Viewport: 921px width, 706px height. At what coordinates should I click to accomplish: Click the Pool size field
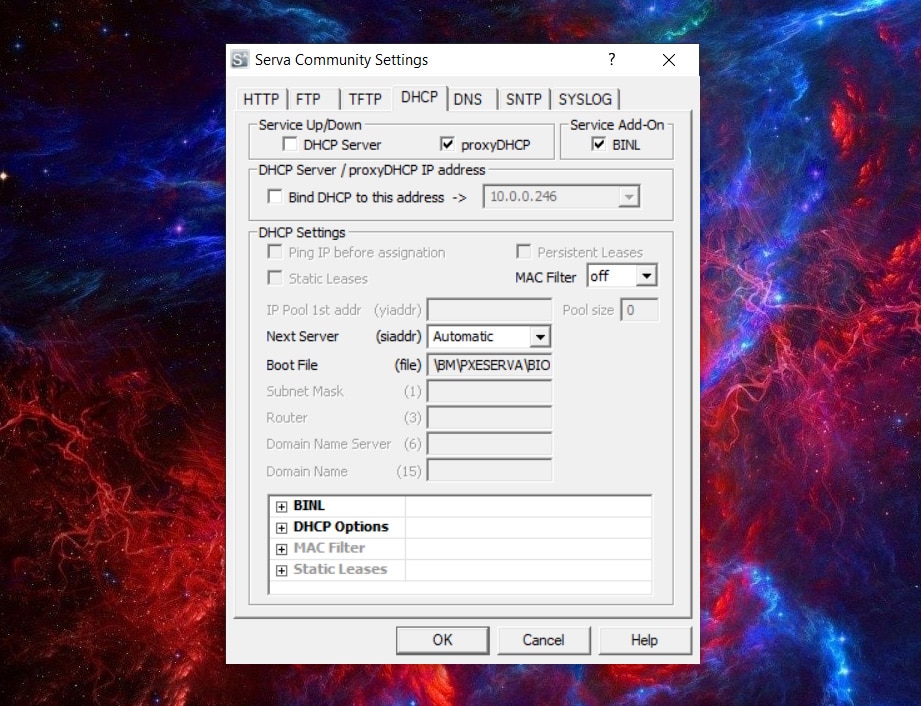tap(640, 310)
